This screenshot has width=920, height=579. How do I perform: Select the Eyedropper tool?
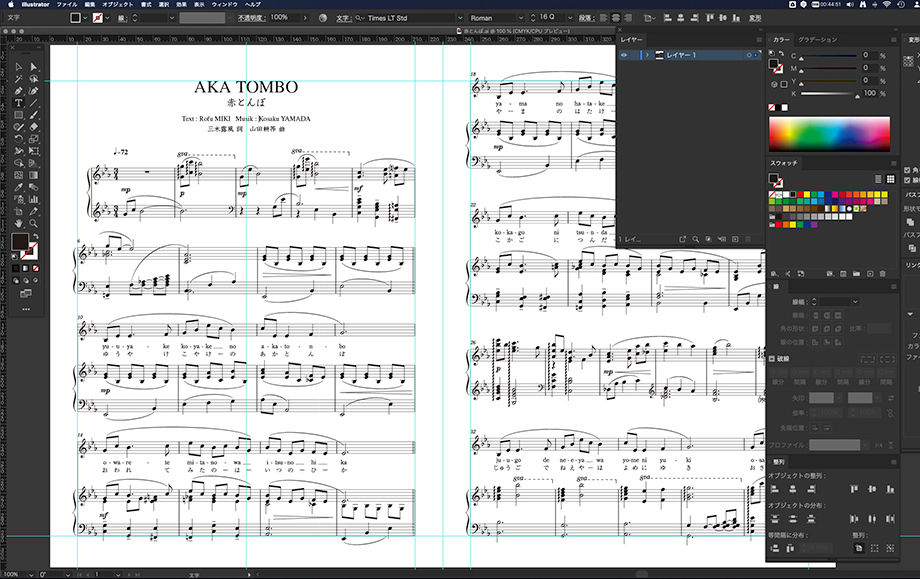pos(19,187)
